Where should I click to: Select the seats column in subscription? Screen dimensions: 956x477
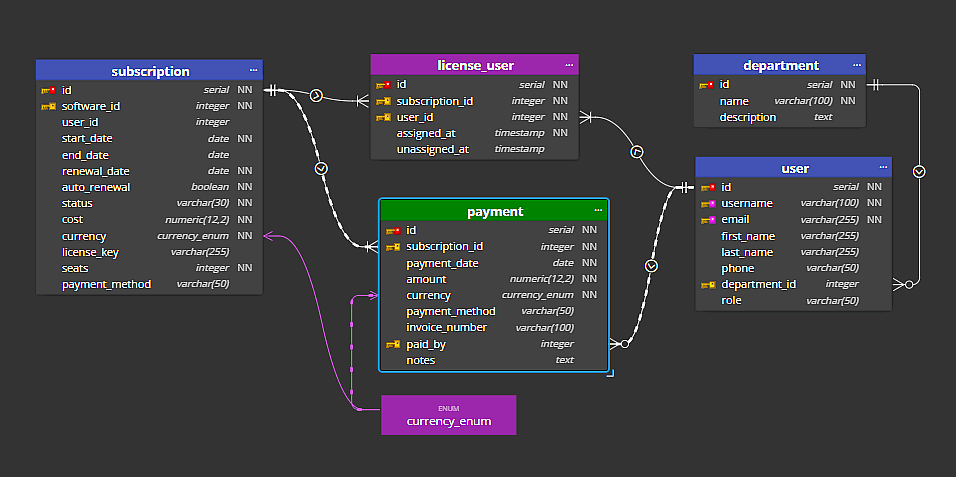tap(149, 268)
